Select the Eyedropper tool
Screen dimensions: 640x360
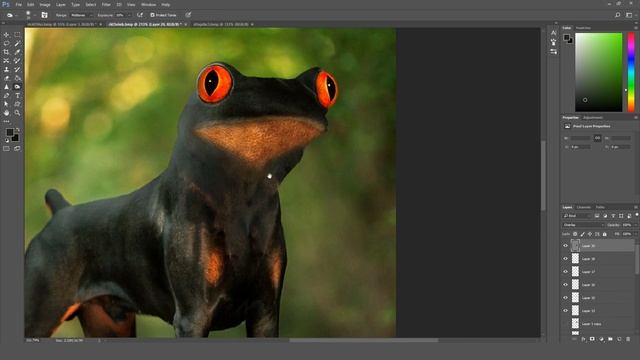[17, 52]
